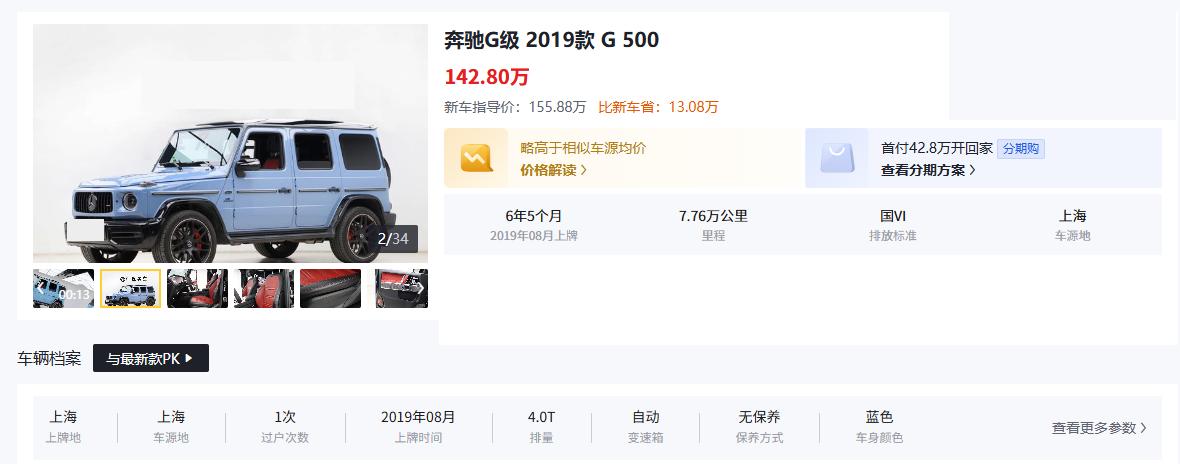View the red door panel thumbnail

[402, 289]
